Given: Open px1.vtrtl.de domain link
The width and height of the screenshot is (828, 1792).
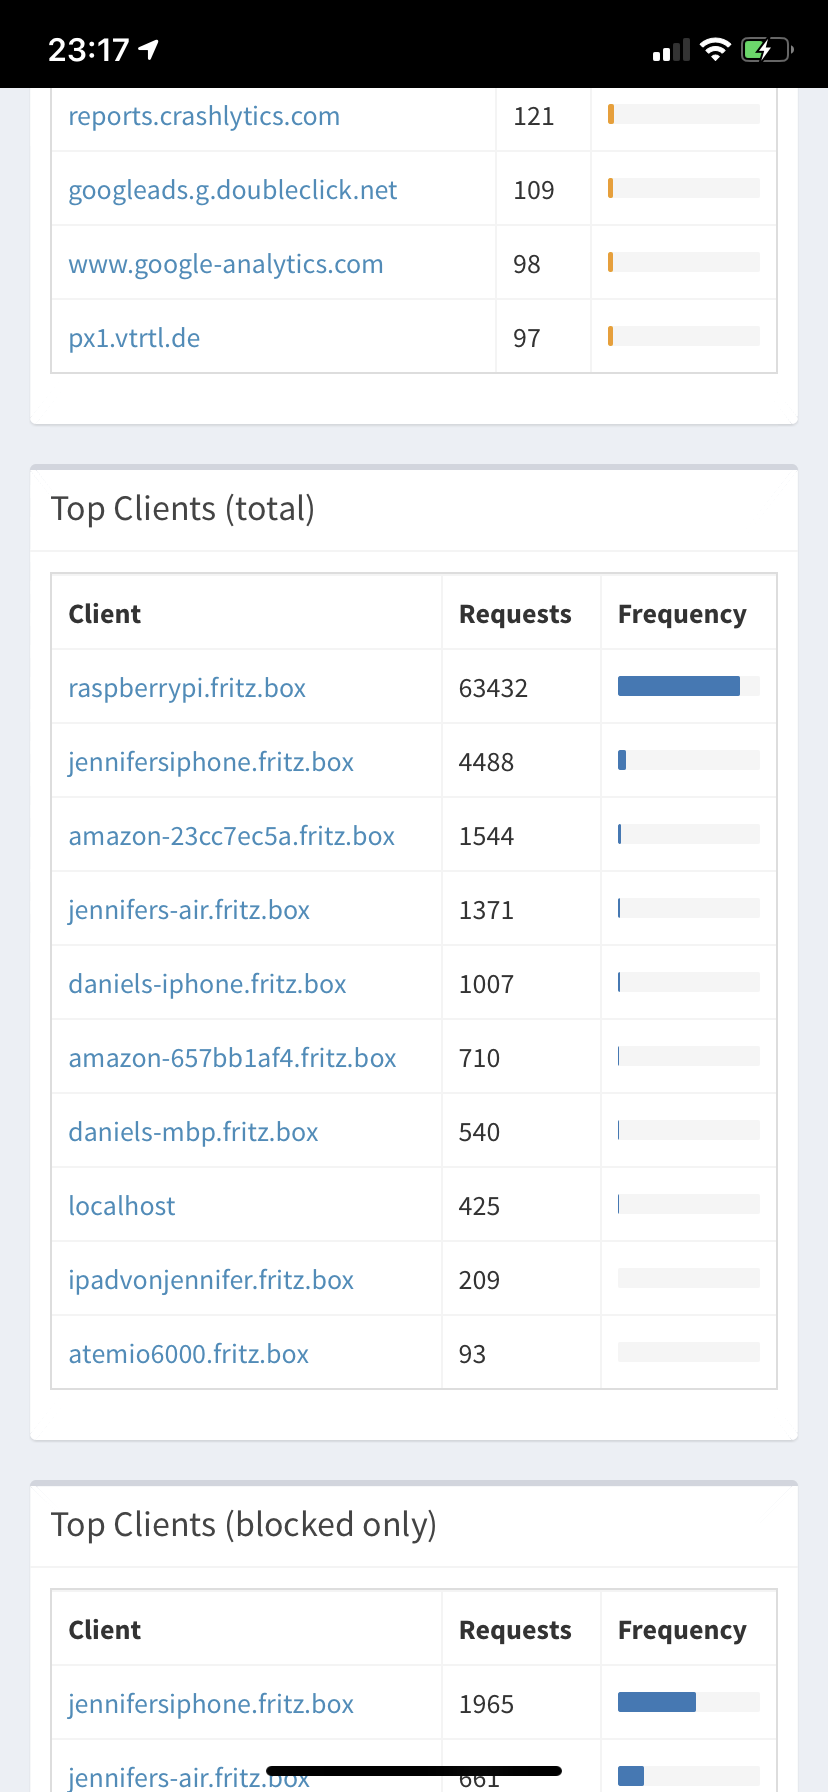Looking at the screenshot, I should pyautogui.click(x=134, y=338).
